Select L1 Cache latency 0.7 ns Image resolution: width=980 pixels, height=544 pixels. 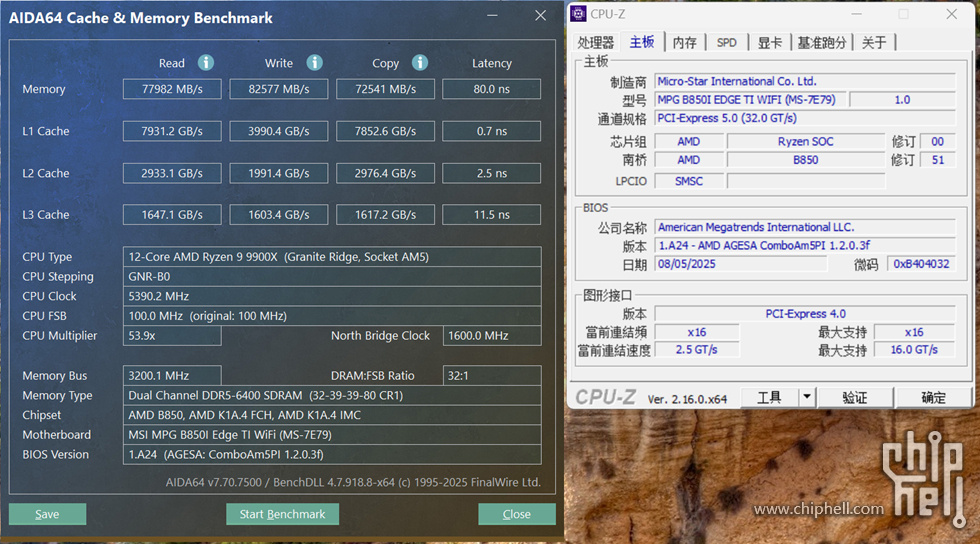pos(491,131)
